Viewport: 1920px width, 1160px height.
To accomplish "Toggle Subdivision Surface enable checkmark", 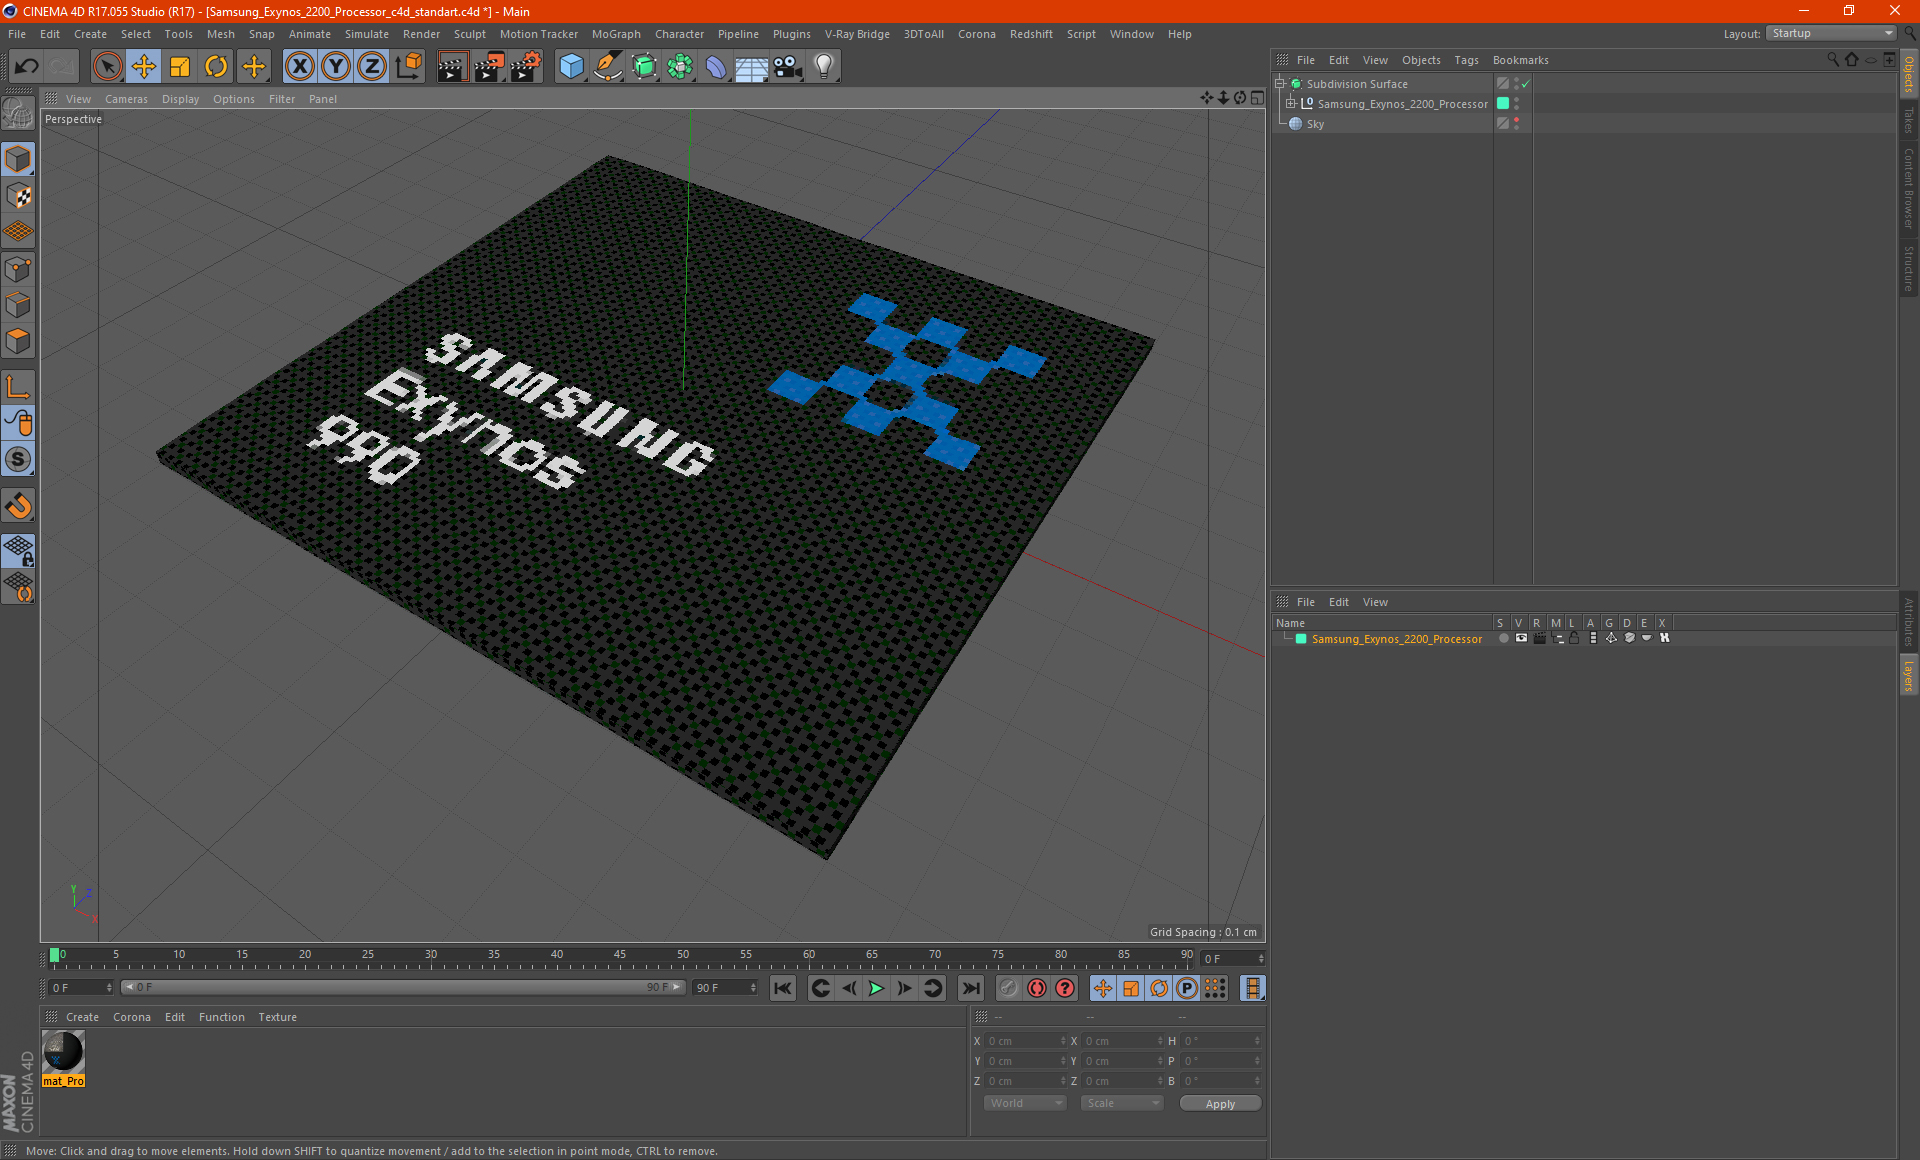I will 1525,84.
